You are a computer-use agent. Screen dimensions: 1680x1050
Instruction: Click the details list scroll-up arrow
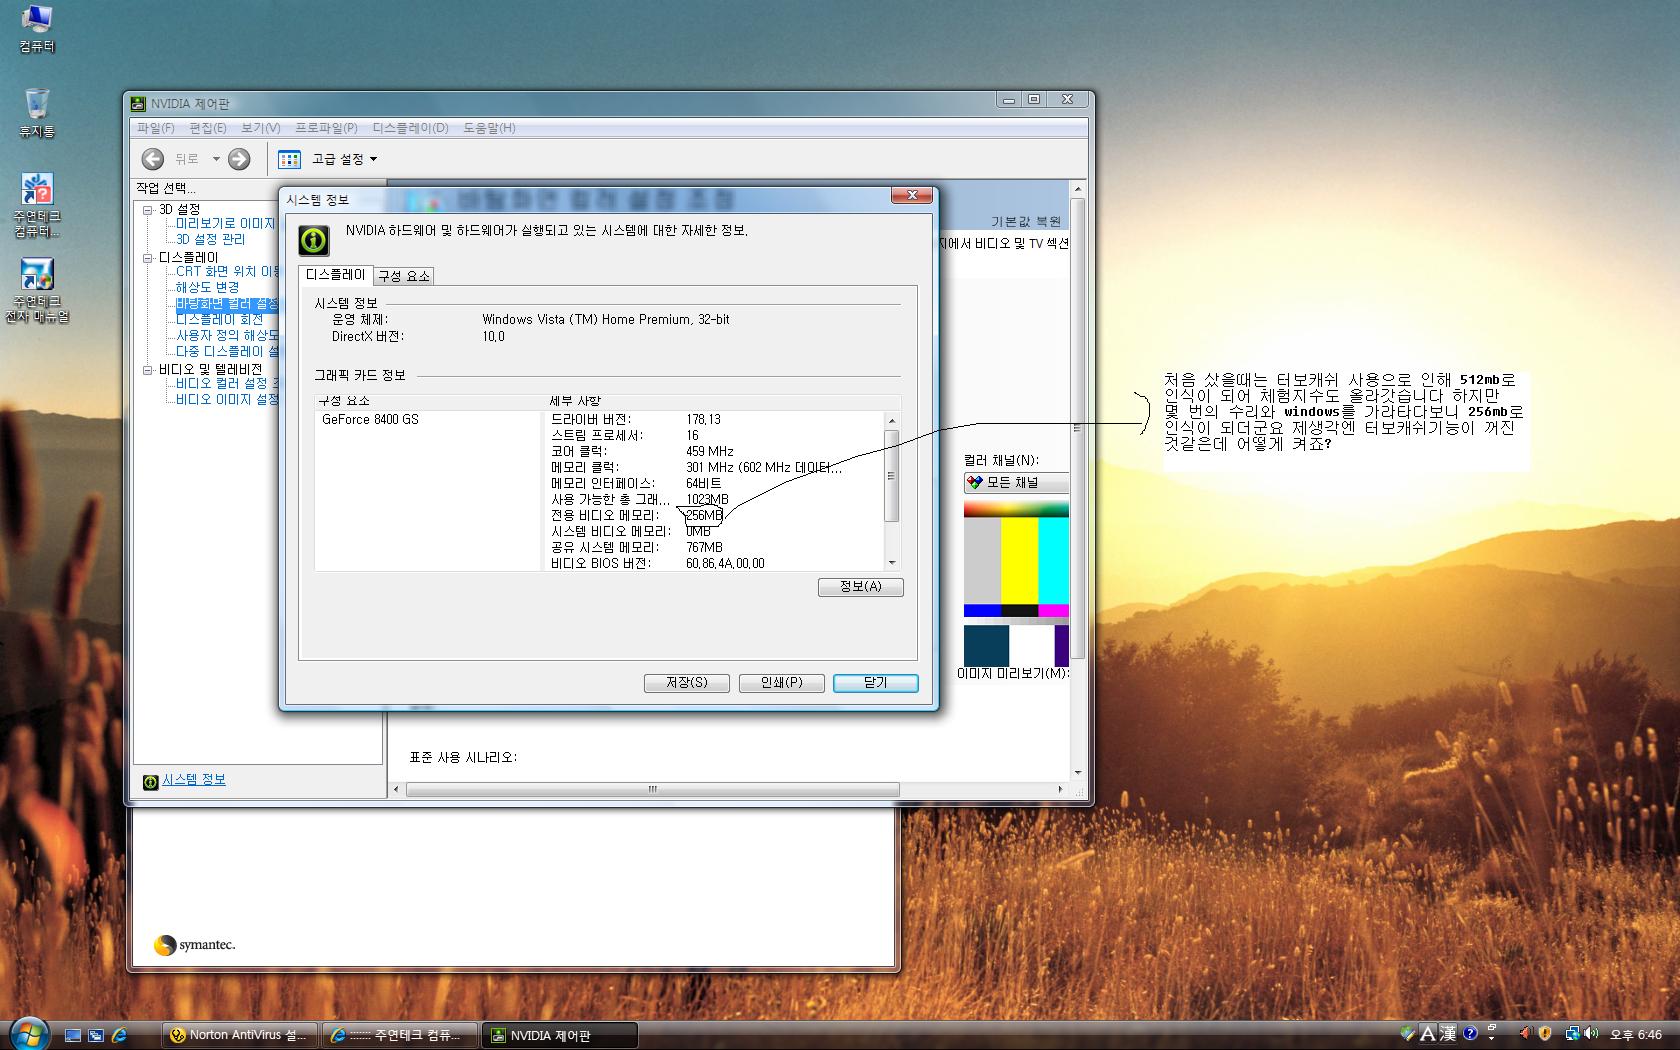pos(892,421)
